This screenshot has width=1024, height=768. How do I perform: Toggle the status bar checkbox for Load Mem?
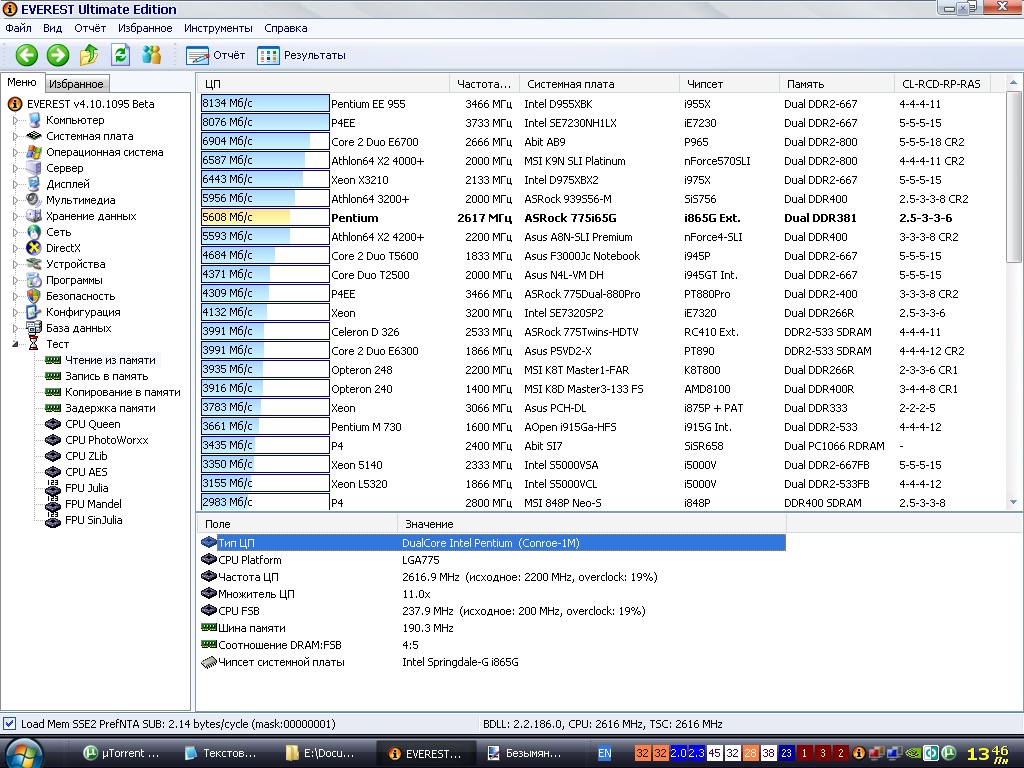pyautogui.click(x=9, y=724)
